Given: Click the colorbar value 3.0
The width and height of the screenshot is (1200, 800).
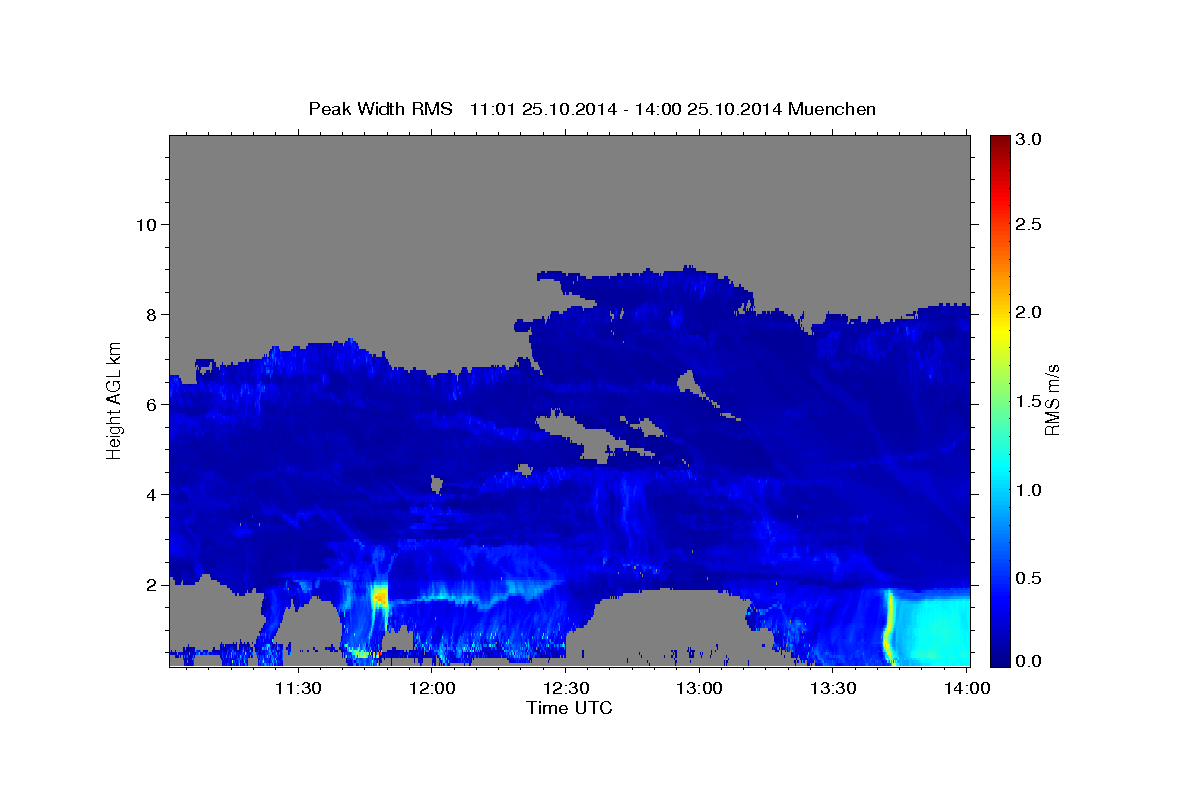Looking at the screenshot, I should pos(1029,139).
